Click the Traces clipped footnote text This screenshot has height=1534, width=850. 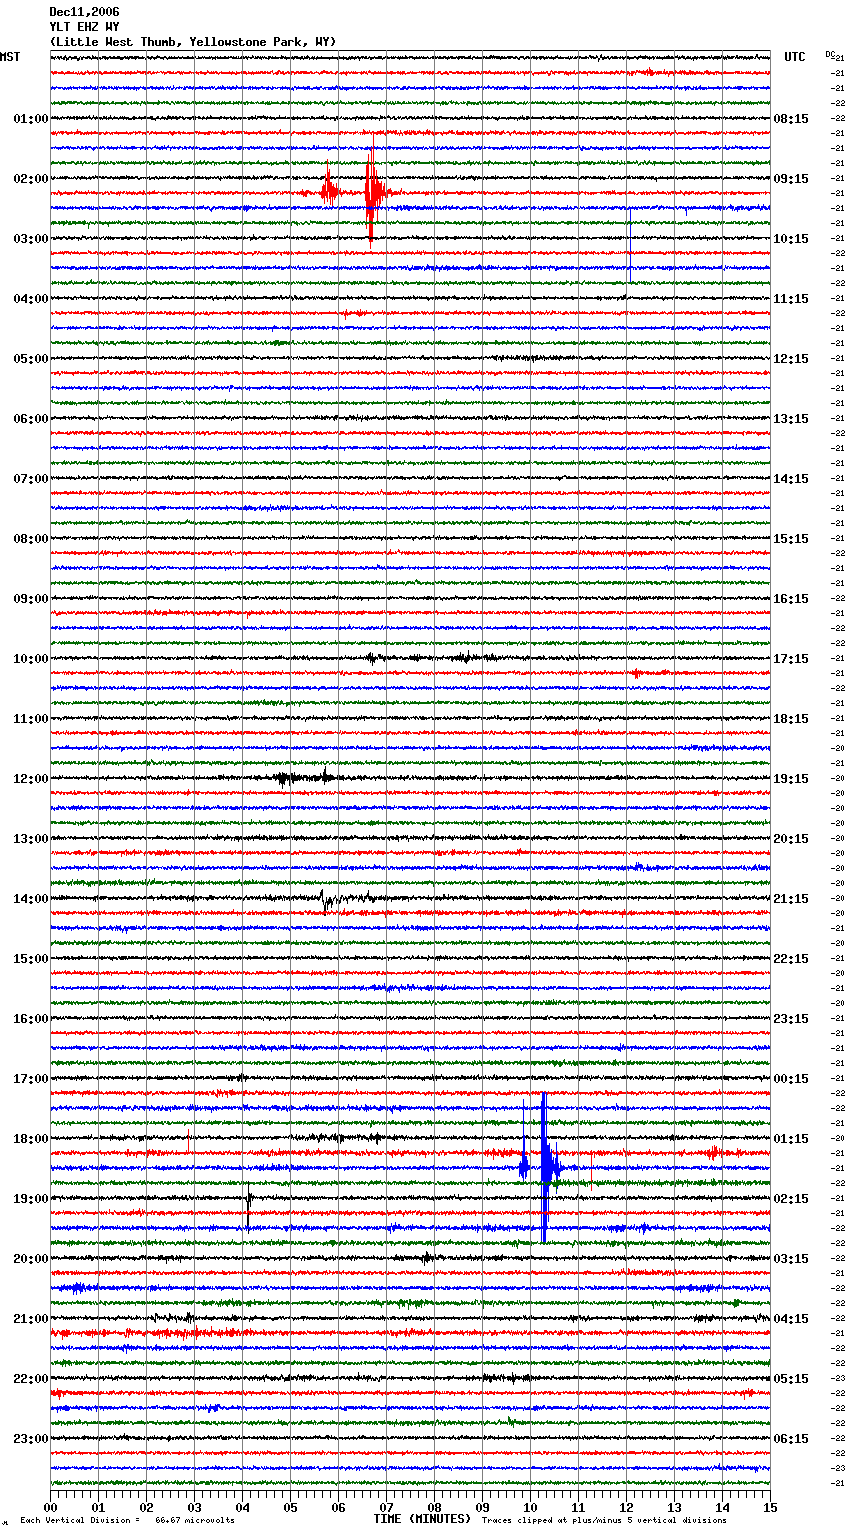[604, 1520]
